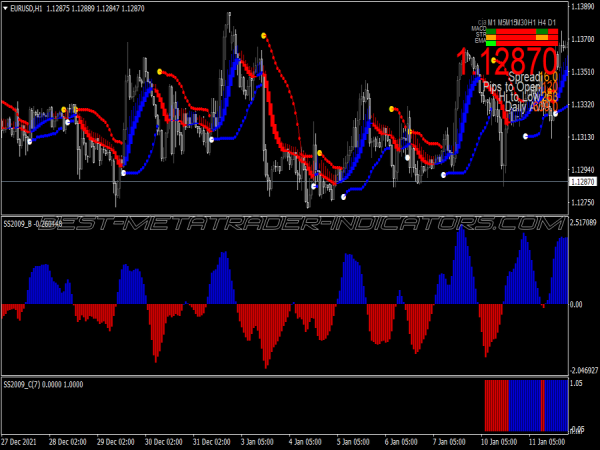The image size is (600, 450).
Task: Click the 27 Dec 2021 date label
Action: click(19, 442)
